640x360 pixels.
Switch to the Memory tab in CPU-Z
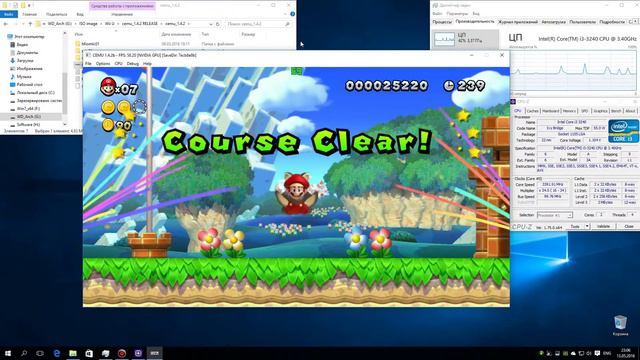[569, 111]
